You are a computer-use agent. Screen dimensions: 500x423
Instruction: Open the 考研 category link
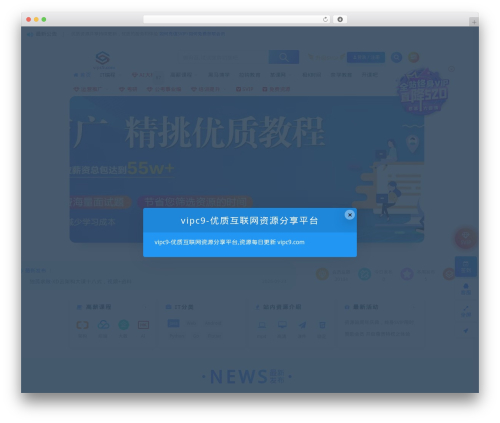click(128, 89)
